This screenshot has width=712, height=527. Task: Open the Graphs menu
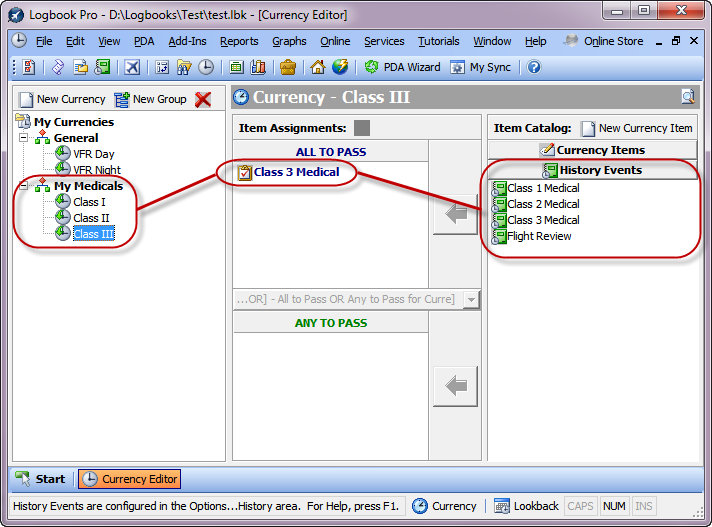(x=289, y=41)
